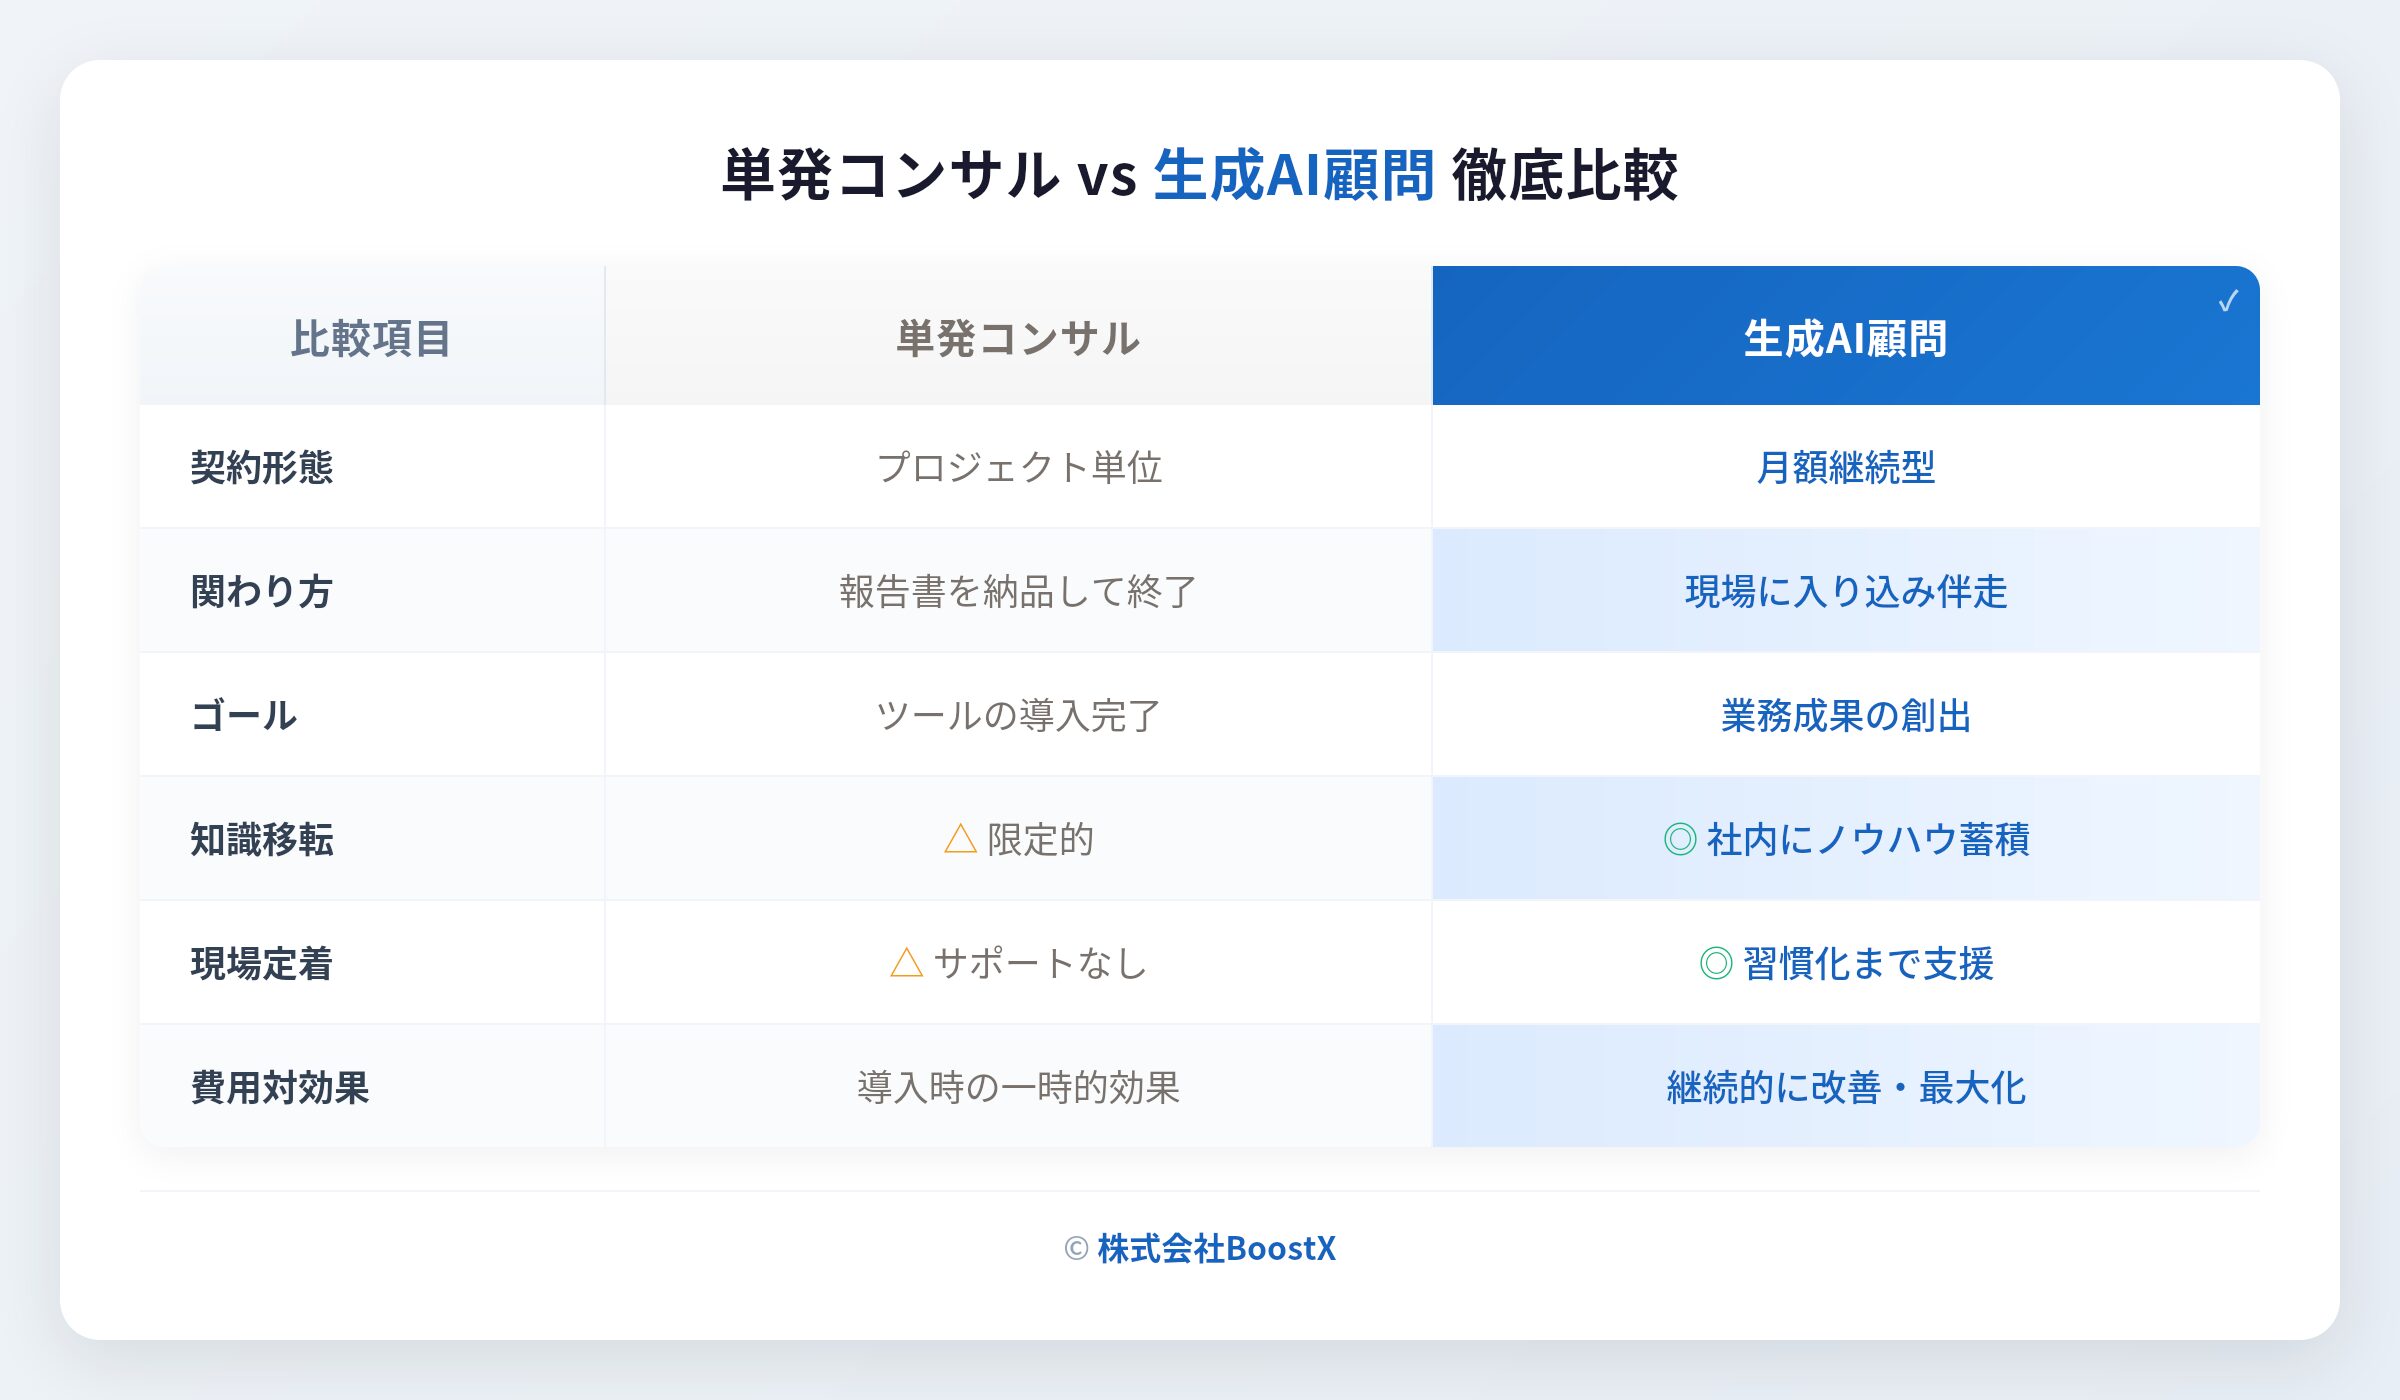Click the 費用対効果 row label
This screenshot has width=2400, height=1400.
[280, 1087]
